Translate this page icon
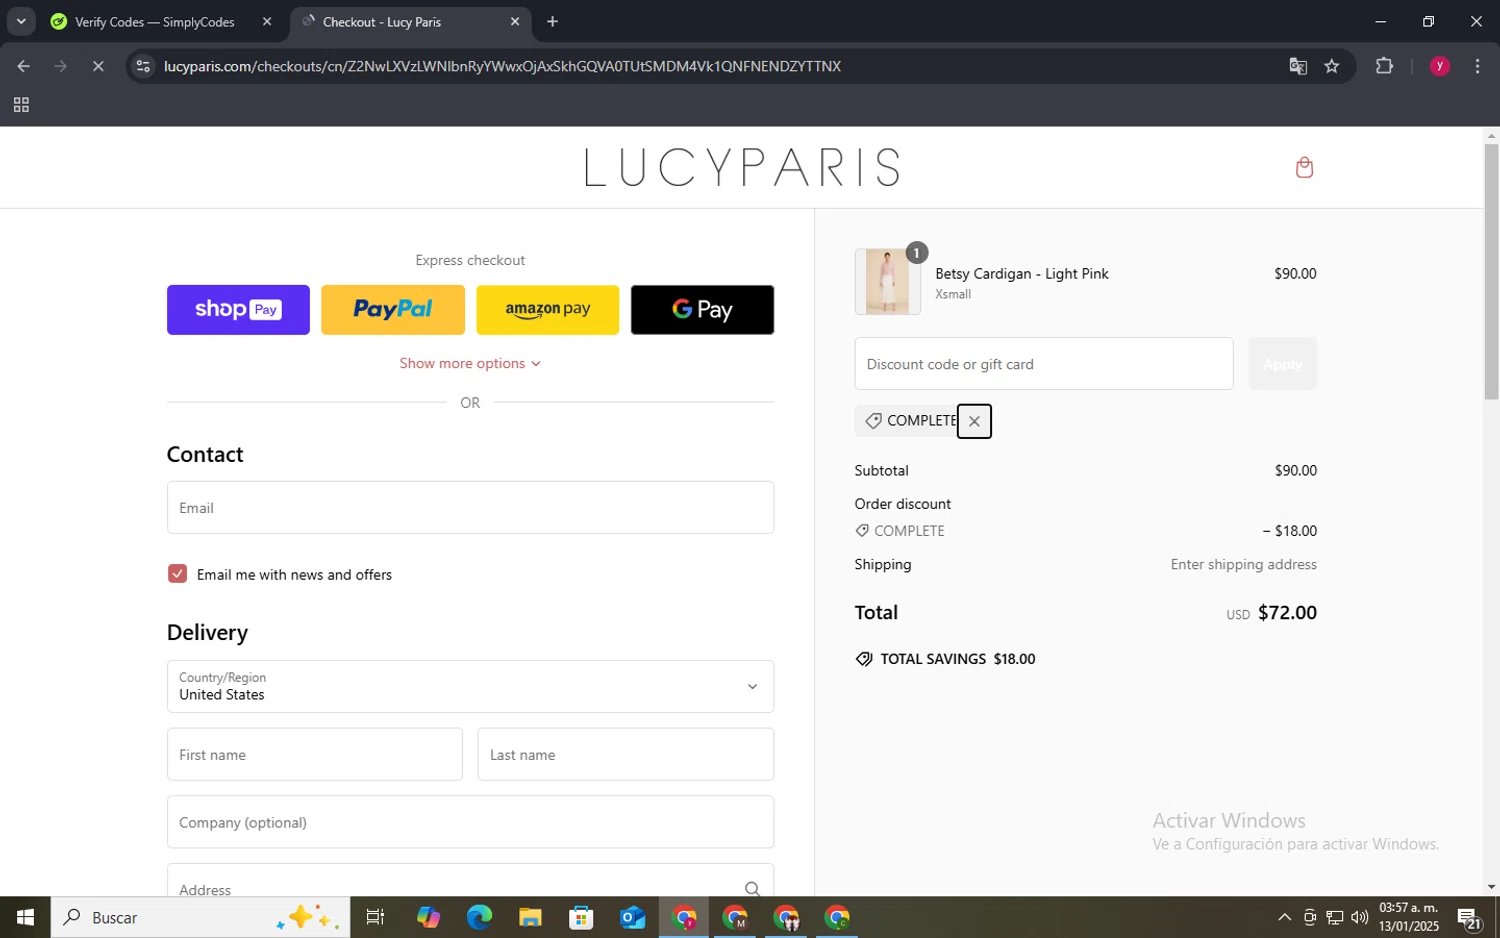This screenshot has width=1500, height=938. 1298,66
